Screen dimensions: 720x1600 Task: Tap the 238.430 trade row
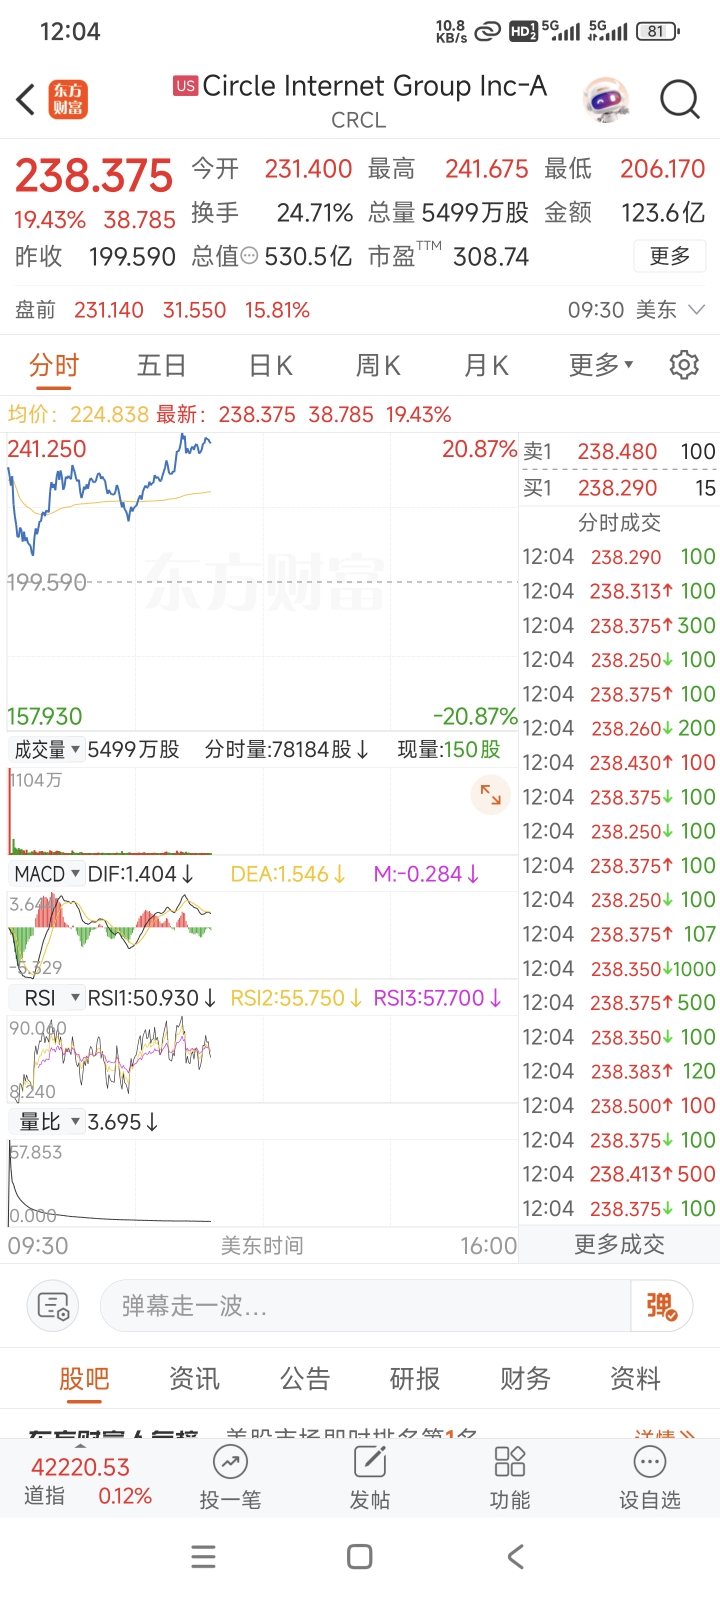pyautogui.click(x=619, y=762)
